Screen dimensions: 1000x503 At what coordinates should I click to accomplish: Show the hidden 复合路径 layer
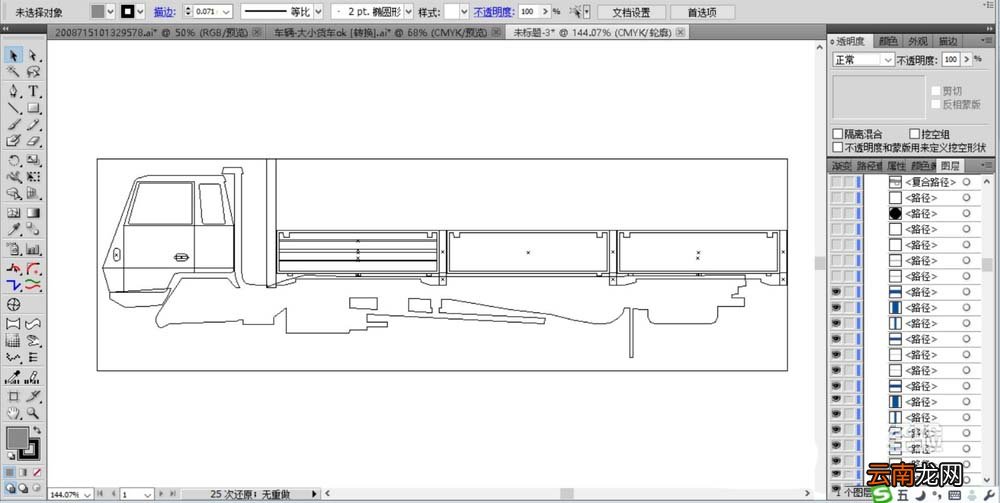click(x=836, y=182)
